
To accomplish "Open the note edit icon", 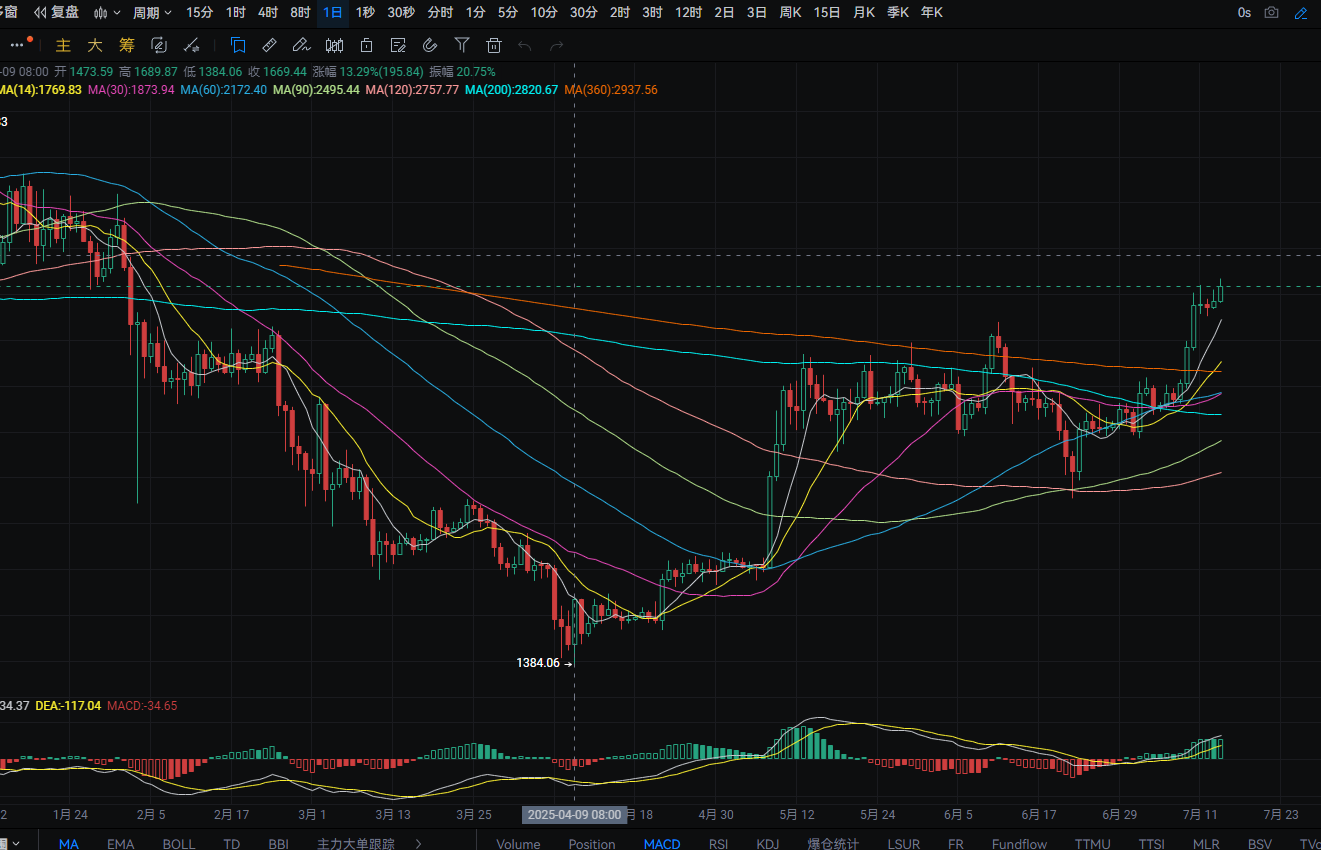I will [398, 45].
